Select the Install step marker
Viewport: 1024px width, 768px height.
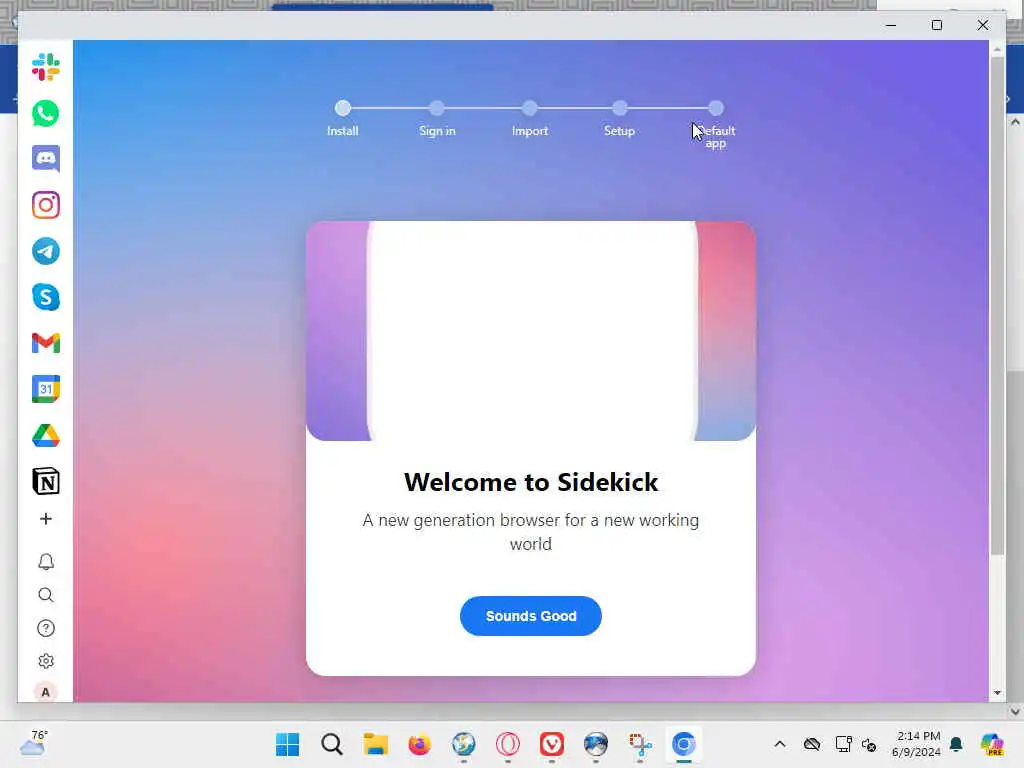coord(343,108)
